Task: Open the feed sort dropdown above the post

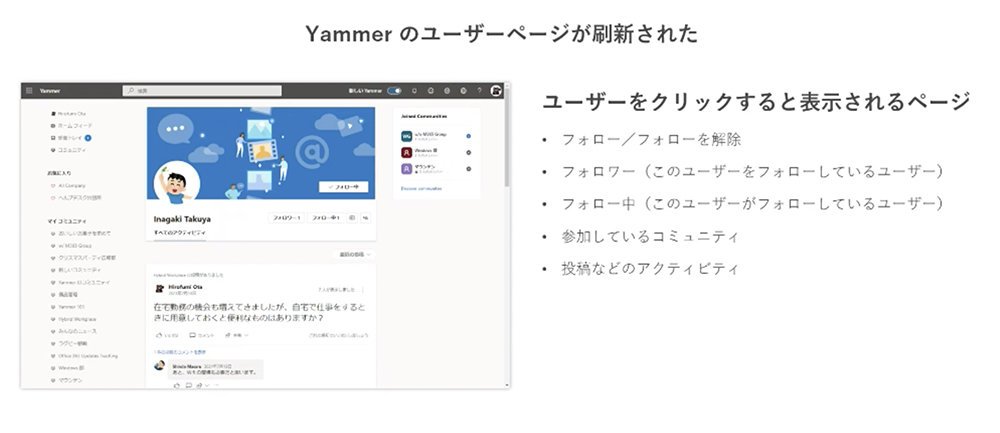Action: pyautogui.click(x=354, y=254)
